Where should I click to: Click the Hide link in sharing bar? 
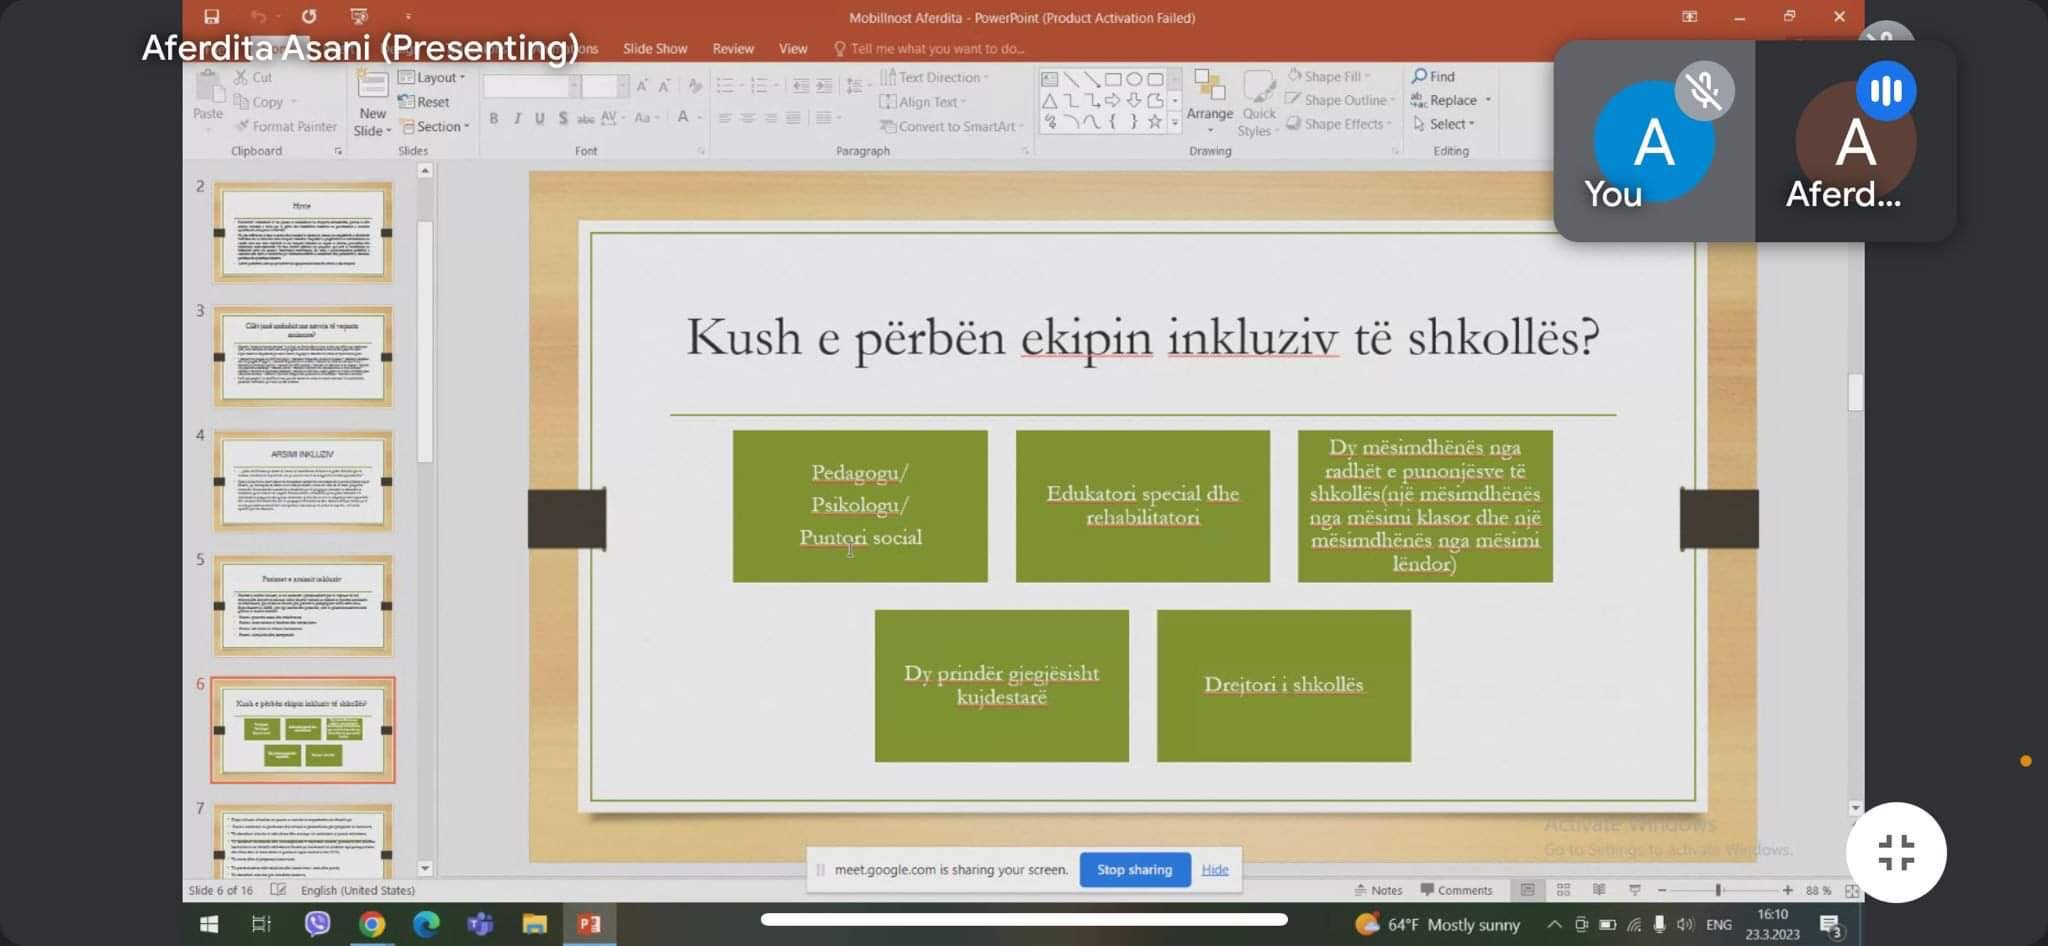[1215, 869]
